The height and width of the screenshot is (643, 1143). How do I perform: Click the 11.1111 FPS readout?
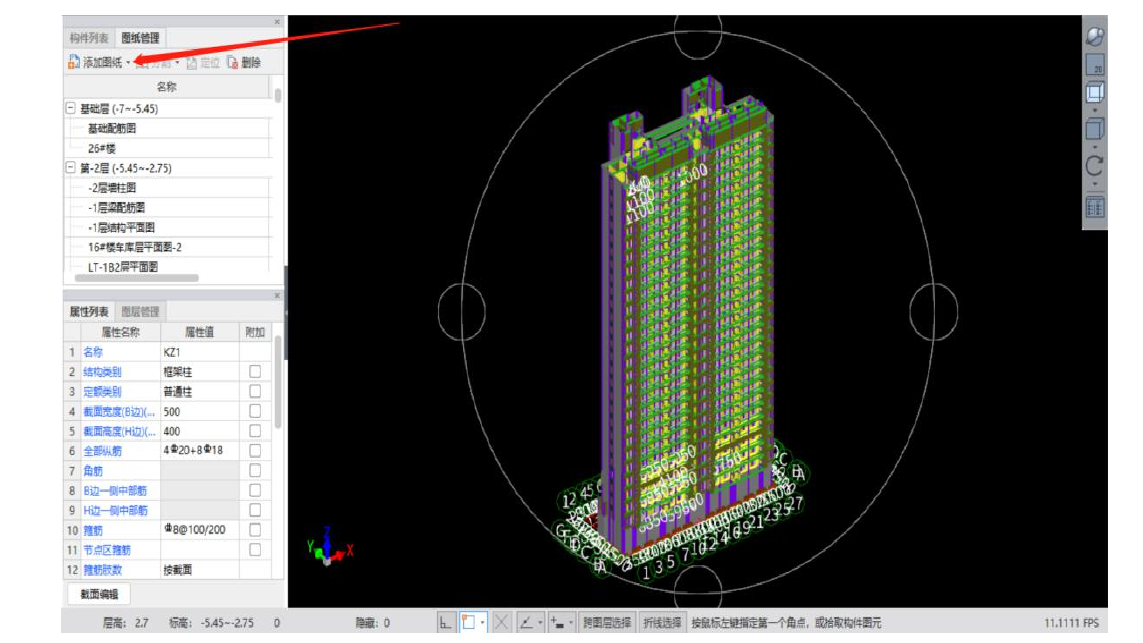click(x=1071, y=623)
